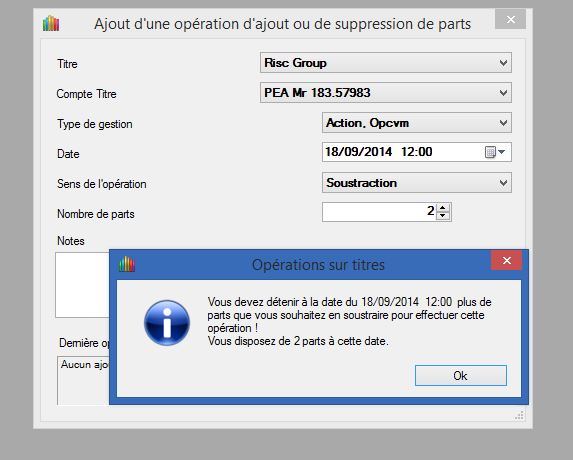573x460 pixels.
Task: Click the Notes label
Action: [x=71, y=241]
